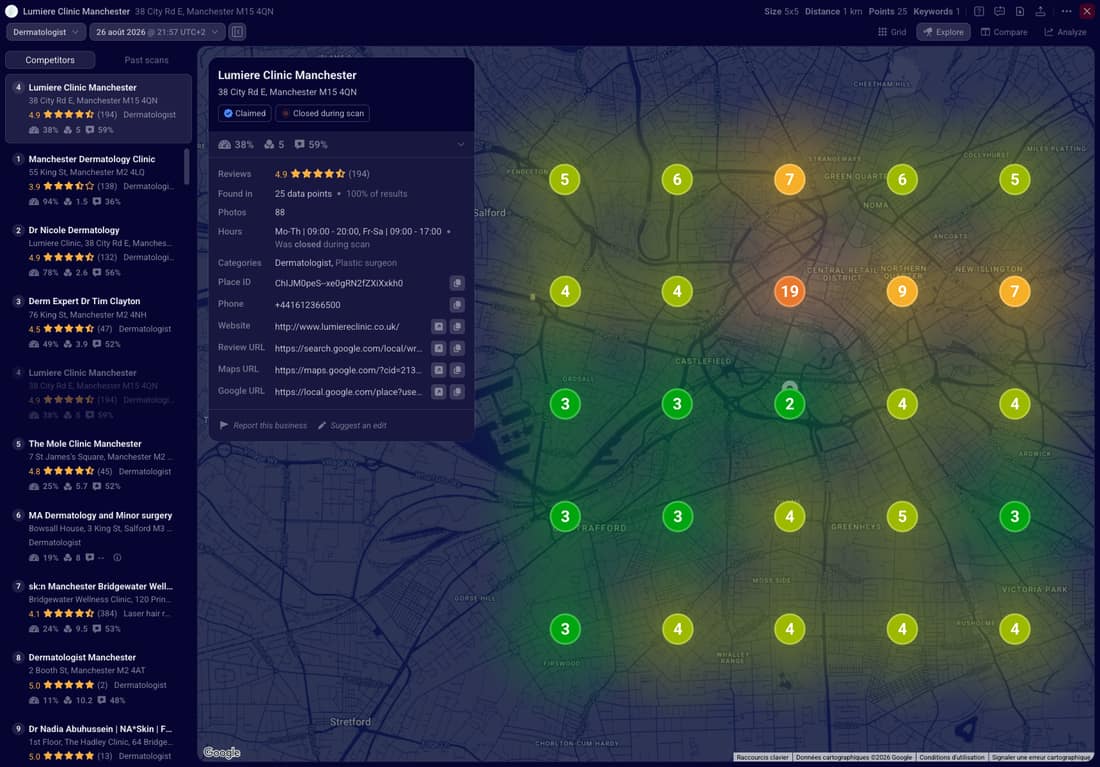Open the clinic website in a new tab
This screenshot has width=1100, height=767.
click(438, 326)
